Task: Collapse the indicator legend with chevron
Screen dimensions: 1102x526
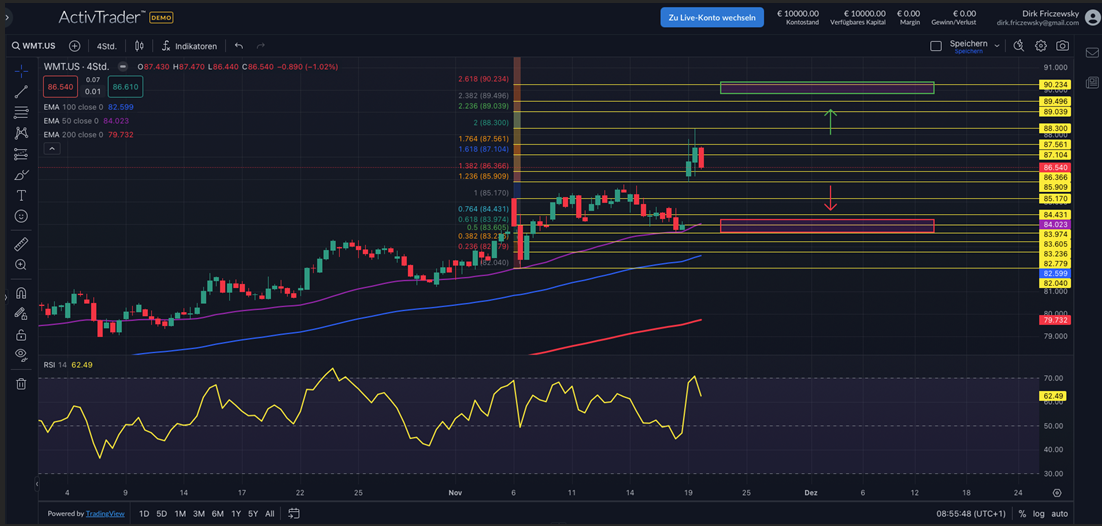Action: 52,149
